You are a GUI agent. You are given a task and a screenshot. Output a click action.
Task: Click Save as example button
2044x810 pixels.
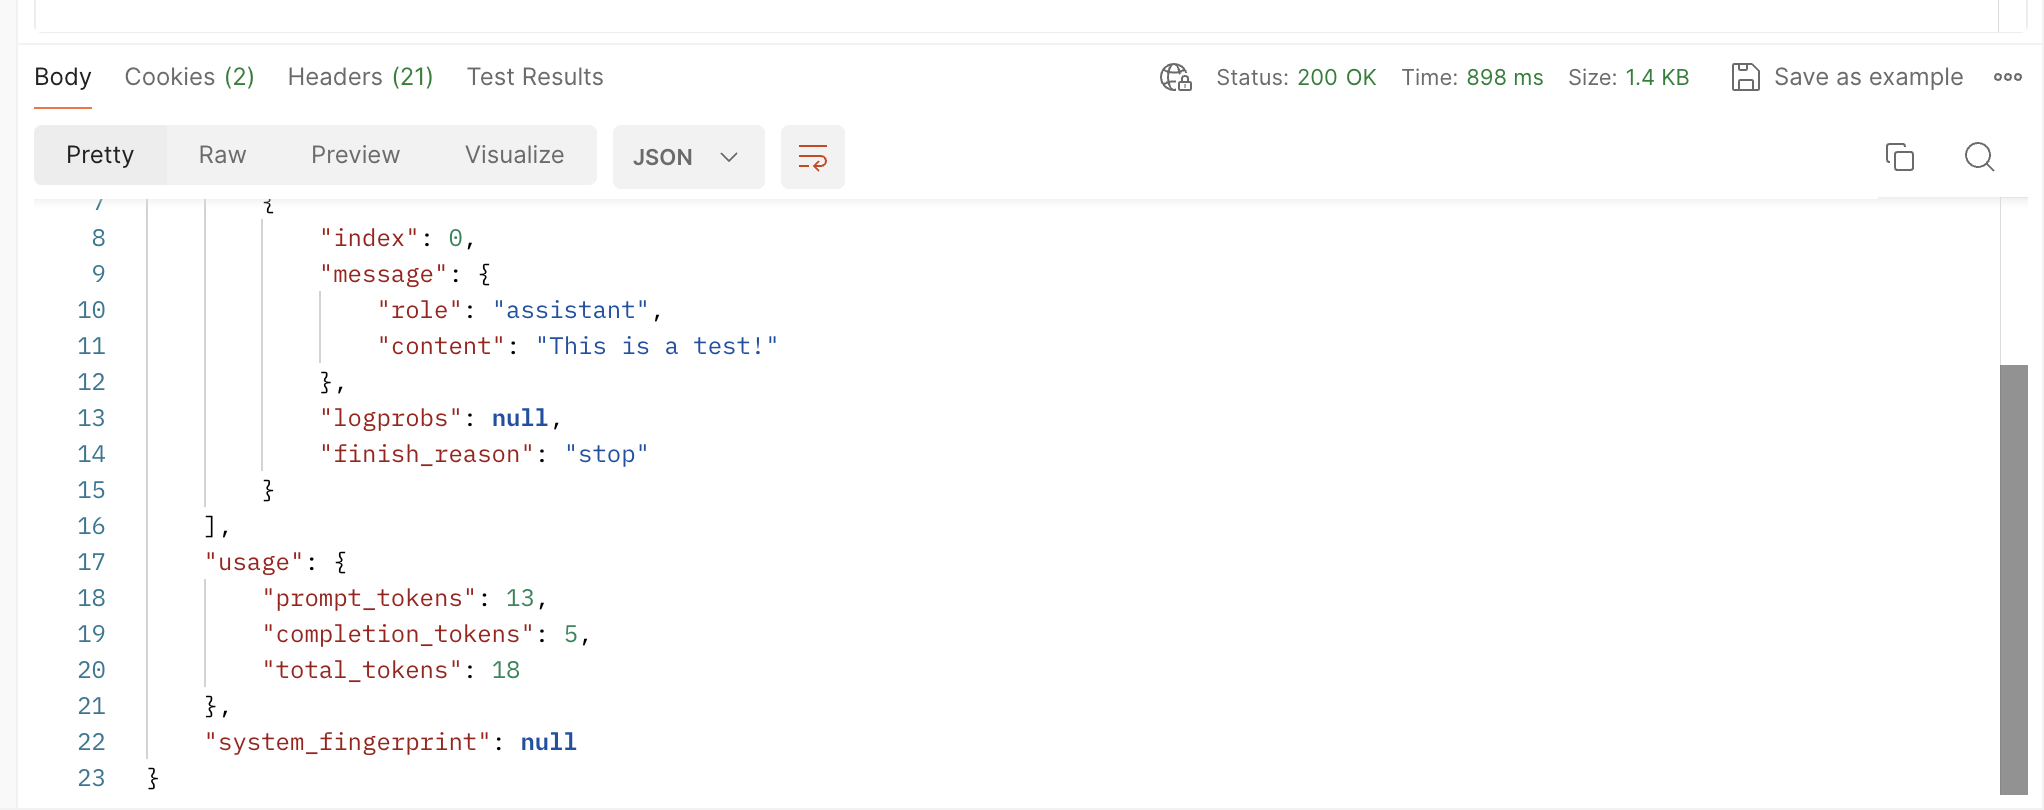pyautogui.click(x=1847, y=77)
